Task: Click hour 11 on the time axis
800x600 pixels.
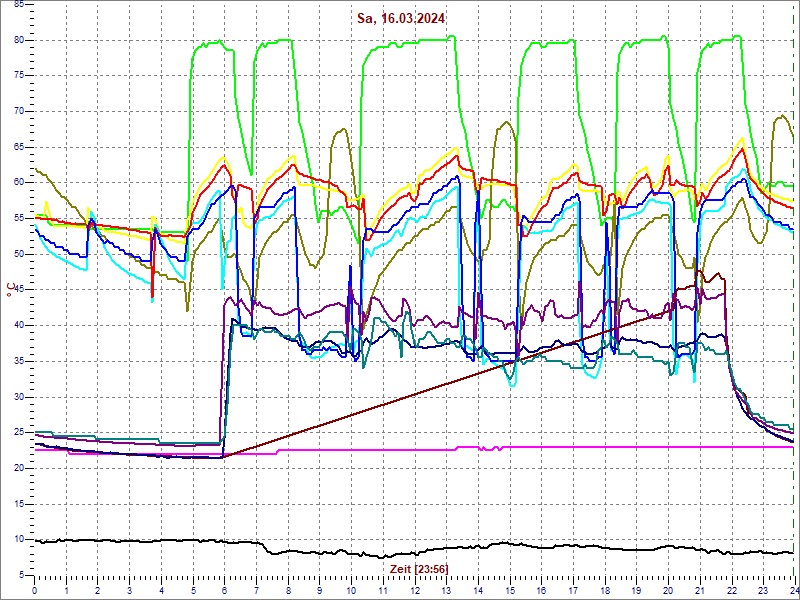Action: [383, 590]
